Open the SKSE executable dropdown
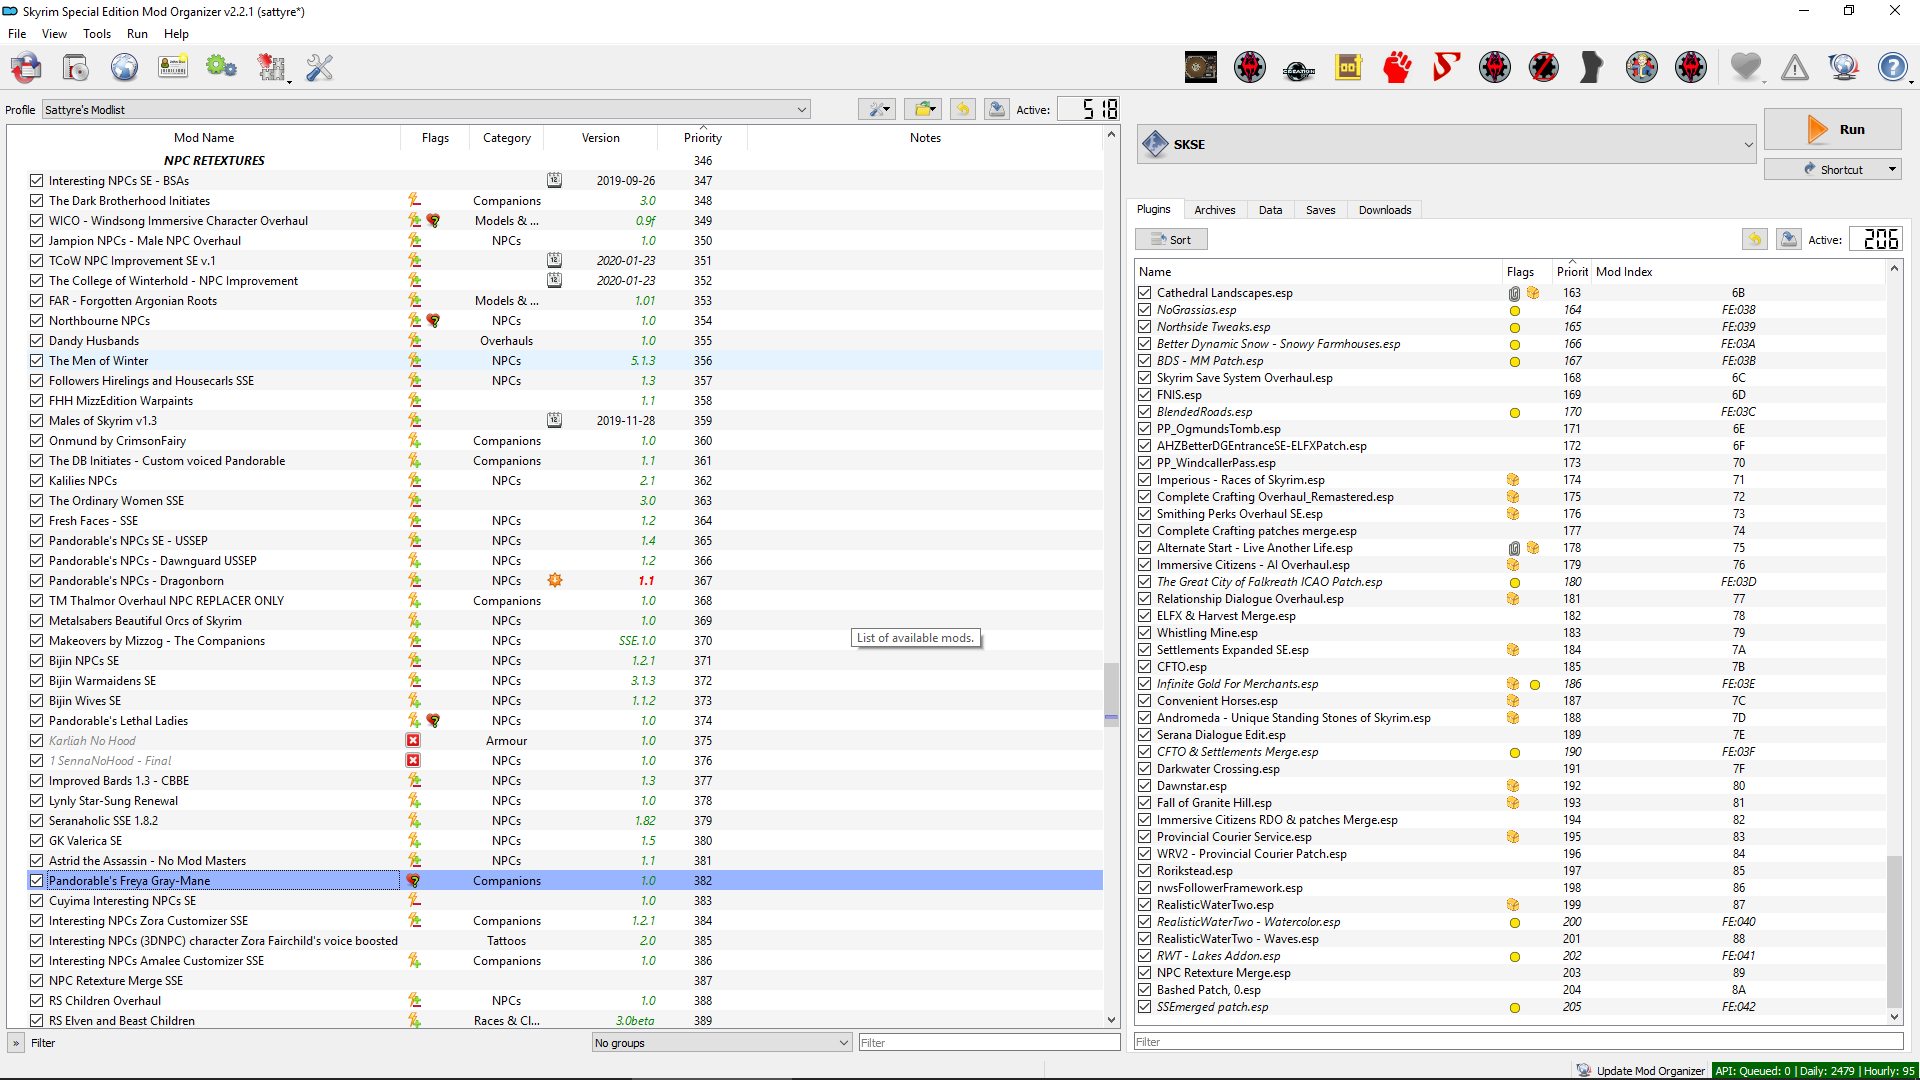1920x1080 pixels. [1747, 145]
